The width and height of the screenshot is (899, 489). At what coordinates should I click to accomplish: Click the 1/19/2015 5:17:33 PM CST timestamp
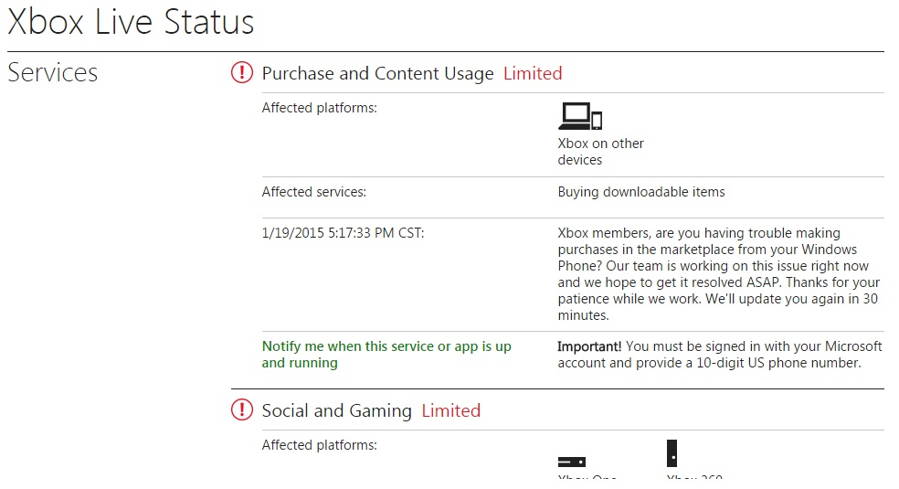click(x=342, y=233)
